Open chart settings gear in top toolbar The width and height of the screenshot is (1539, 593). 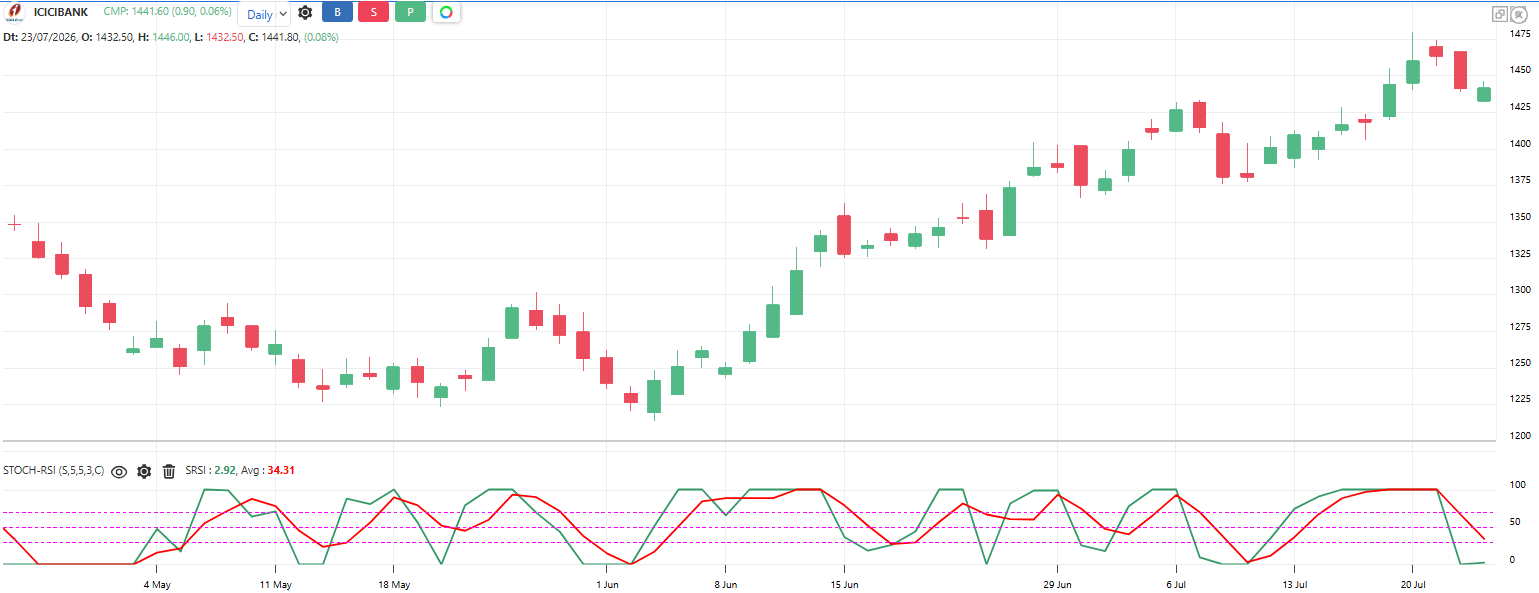305,13
